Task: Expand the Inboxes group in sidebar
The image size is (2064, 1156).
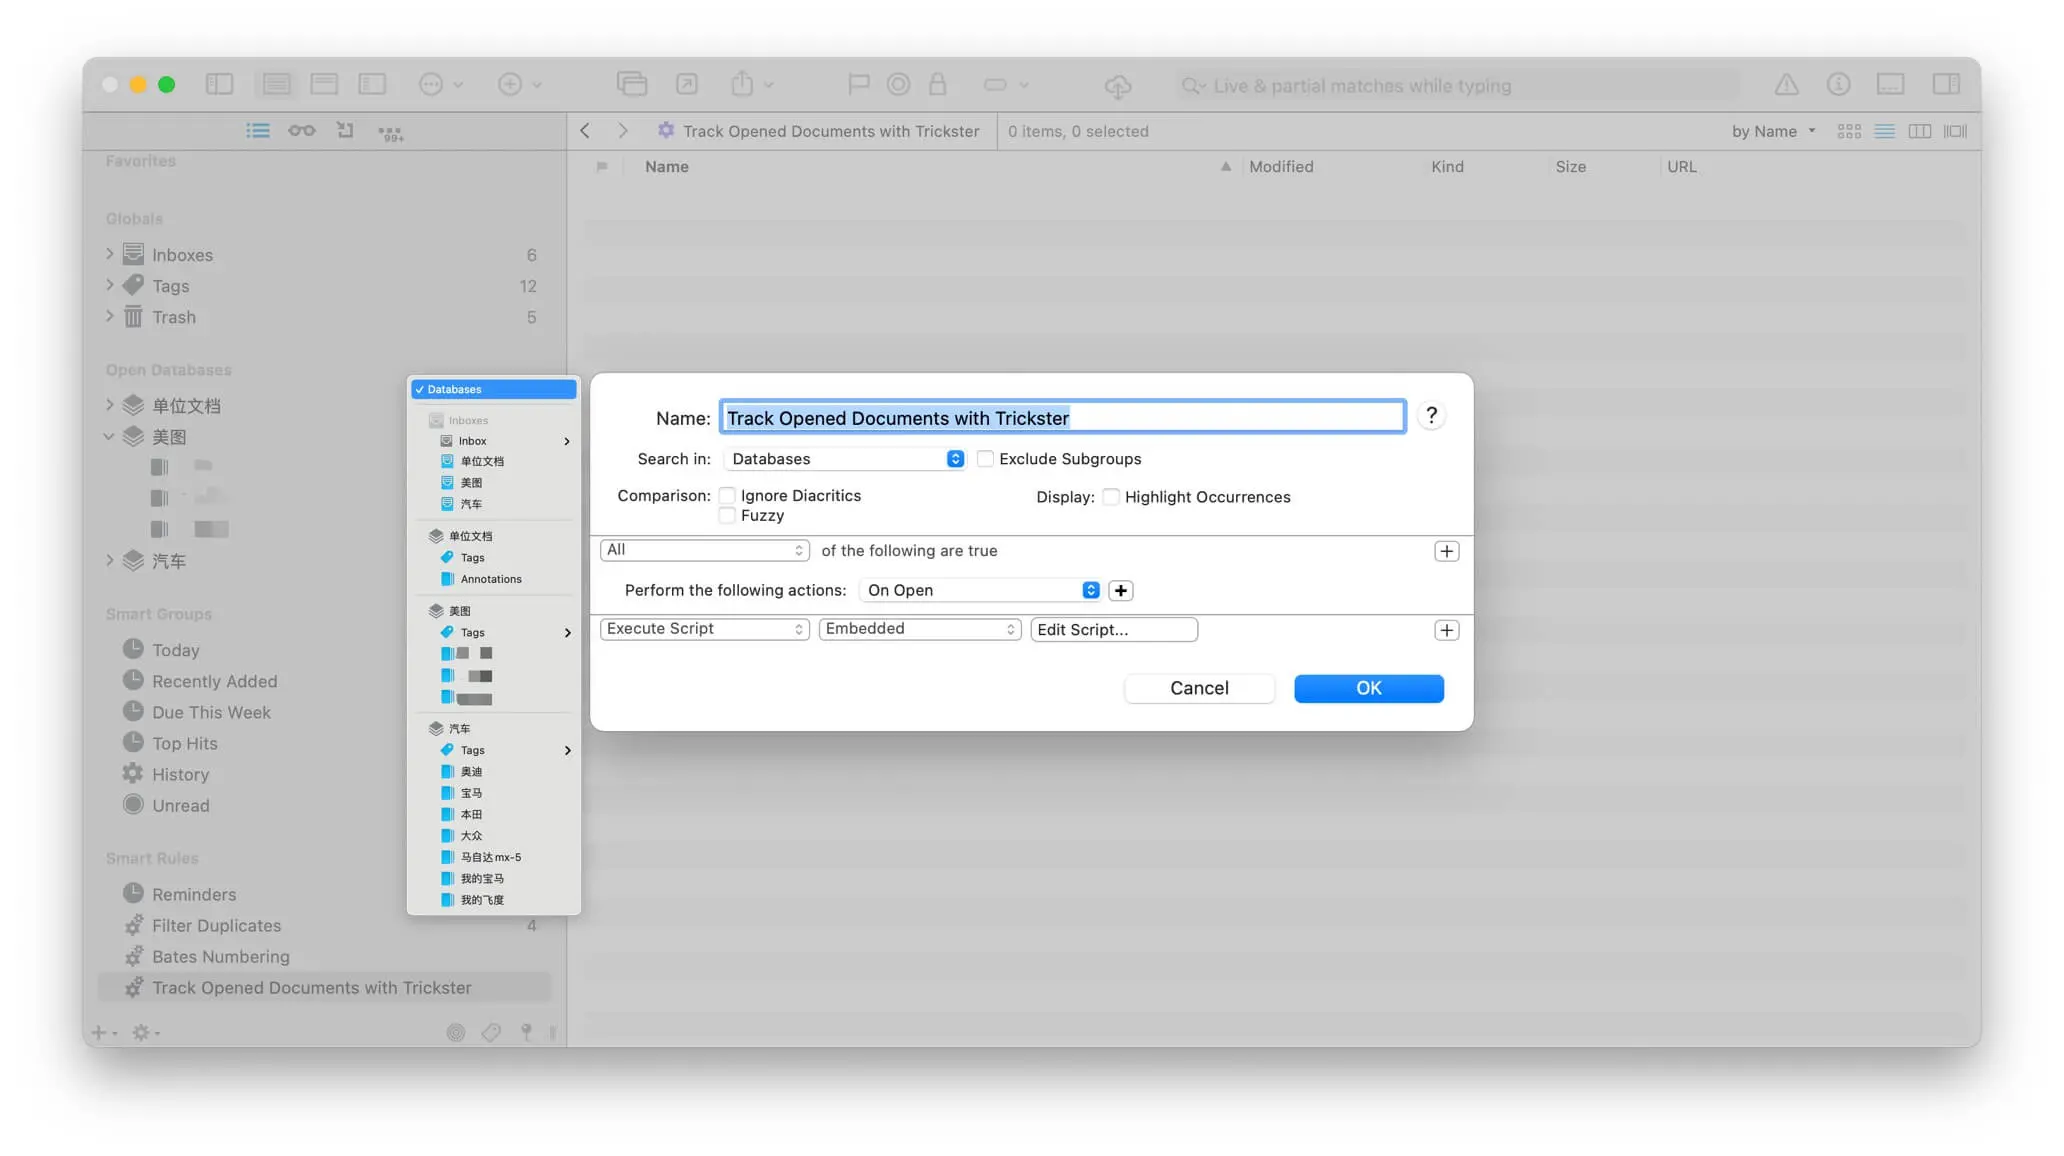Action: click(109, 254)
